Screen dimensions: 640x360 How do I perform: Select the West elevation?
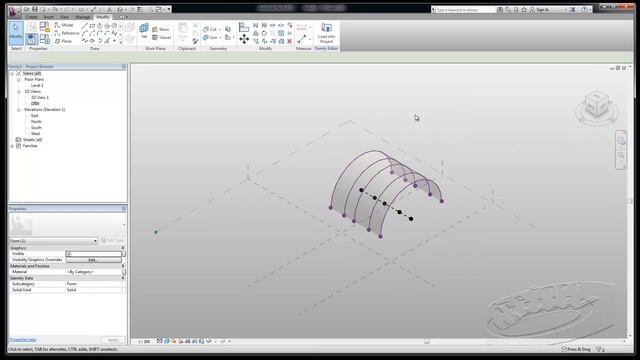coord(36,133)
